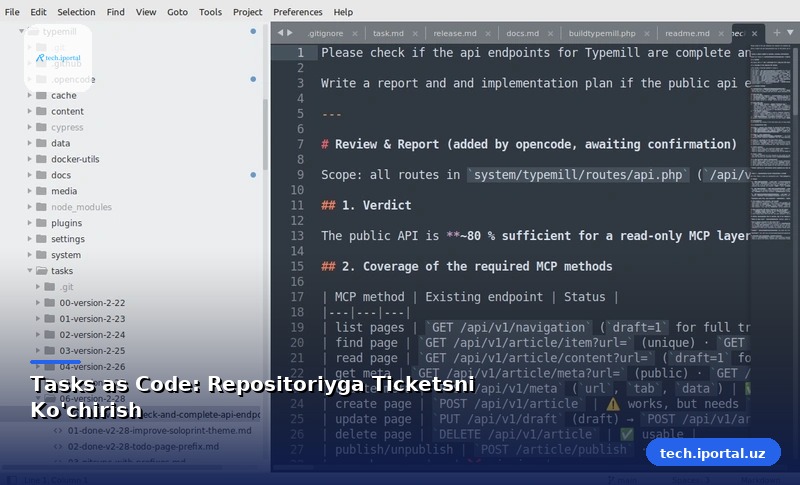Click the open tasks folder icon

41,271
